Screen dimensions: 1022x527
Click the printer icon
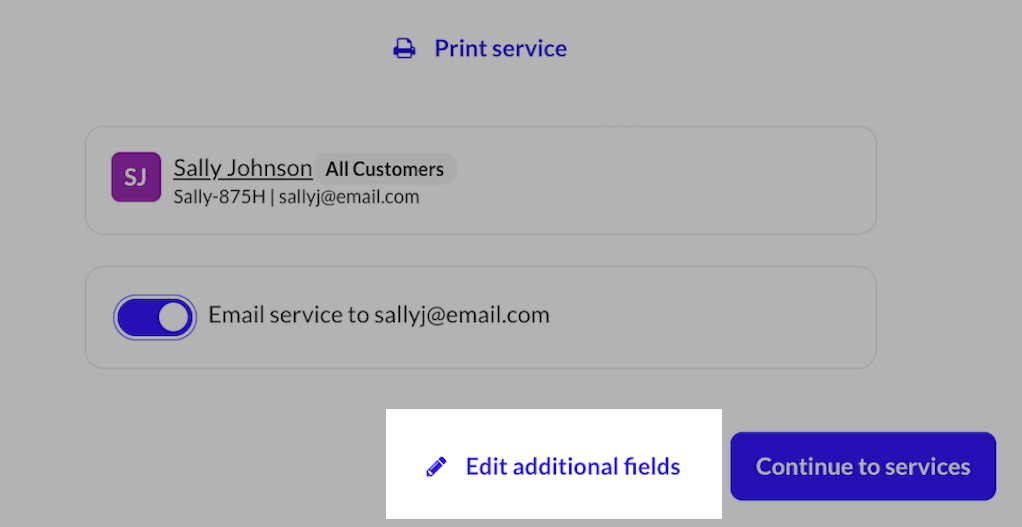[x=404, y=49]
